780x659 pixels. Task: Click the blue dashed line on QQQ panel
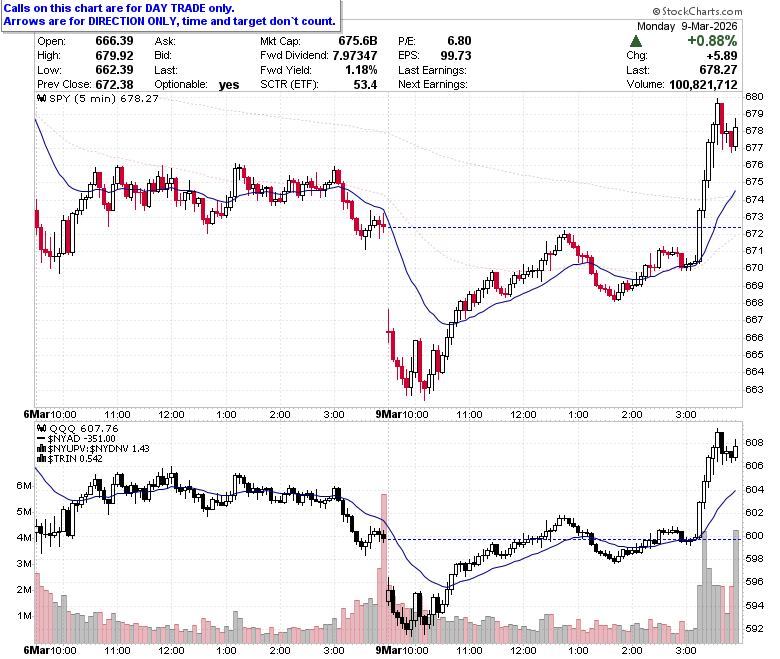coord(565,539)
